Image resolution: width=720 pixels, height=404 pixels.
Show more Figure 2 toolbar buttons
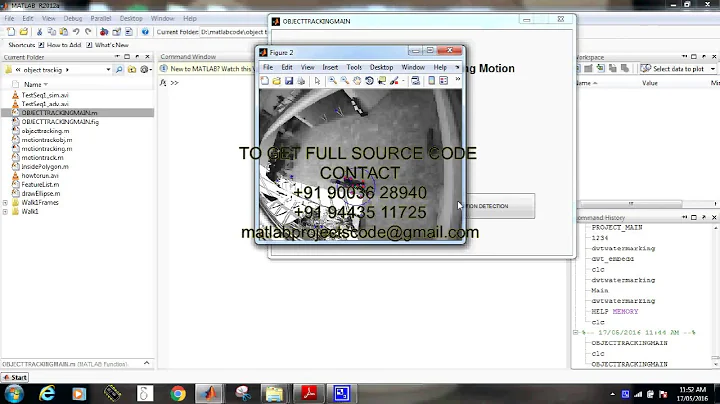point(458,79)
